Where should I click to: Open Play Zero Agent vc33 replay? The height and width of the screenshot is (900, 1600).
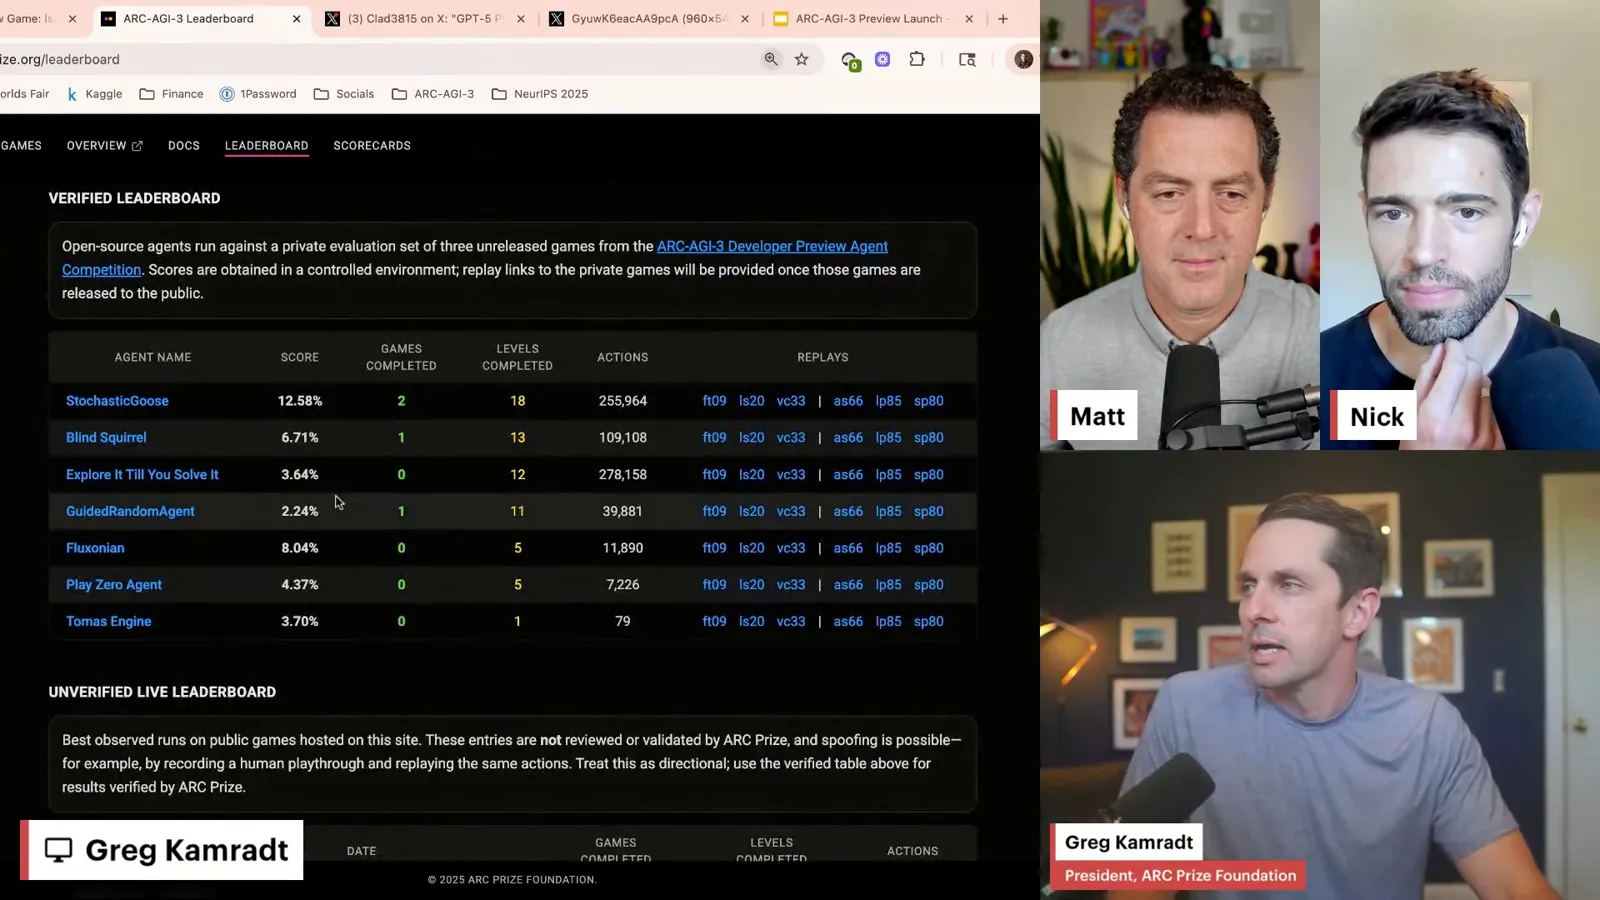tap(791, 585)
